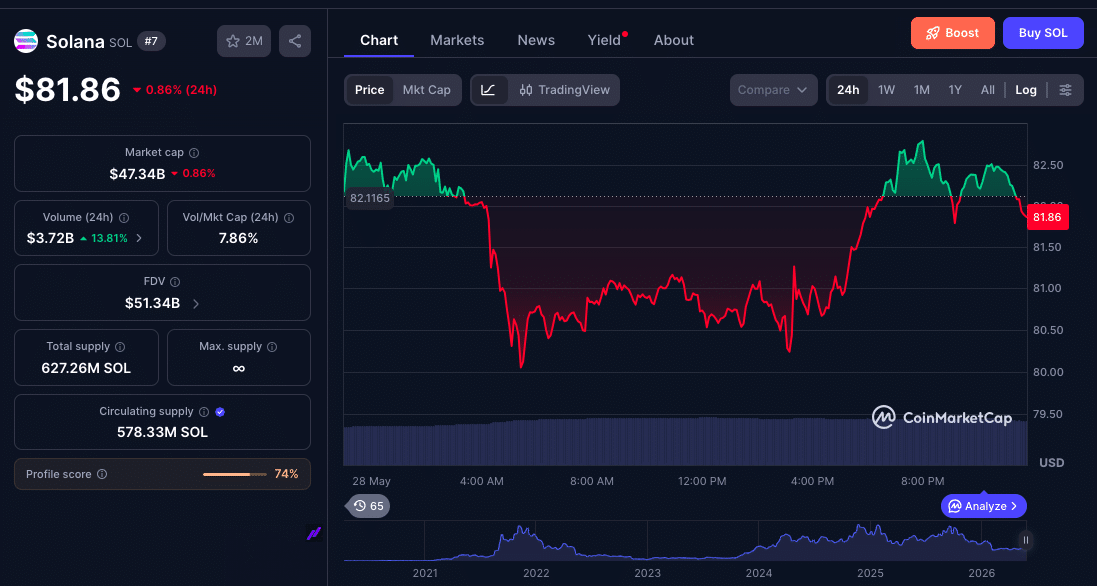This screenshot has height=586, width=1097.
Task: Click the 2024 label on mini timeline
Action: pyautogui.click(x=758, y=573)
